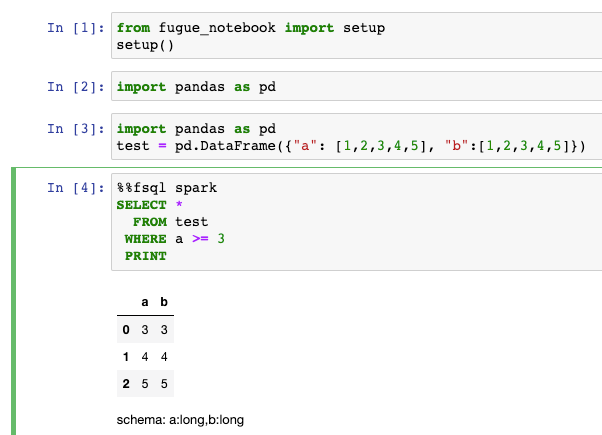Click 'pd.DataFrame' text in cell 3
602x435 pixels.
pyautogui.click(x=225, y=146)
